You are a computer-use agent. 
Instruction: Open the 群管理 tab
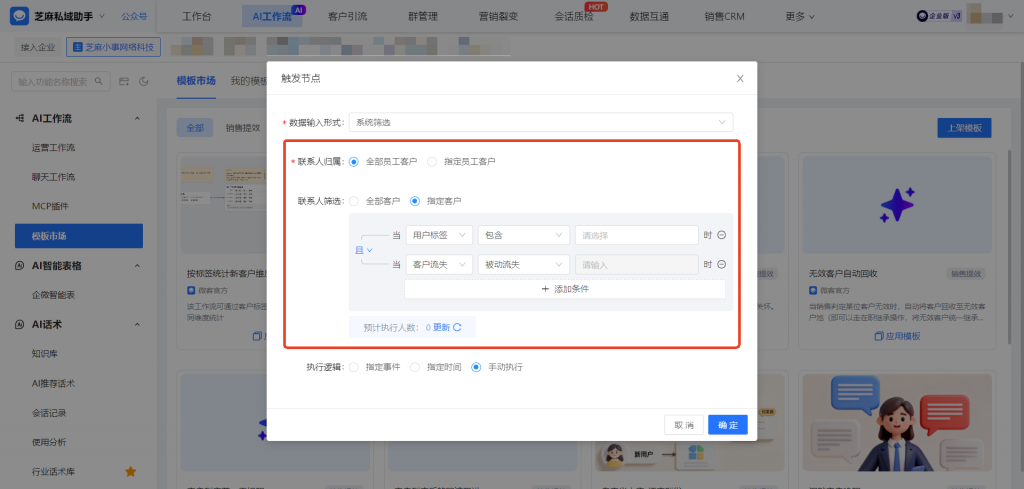click(x=423, y=16)
